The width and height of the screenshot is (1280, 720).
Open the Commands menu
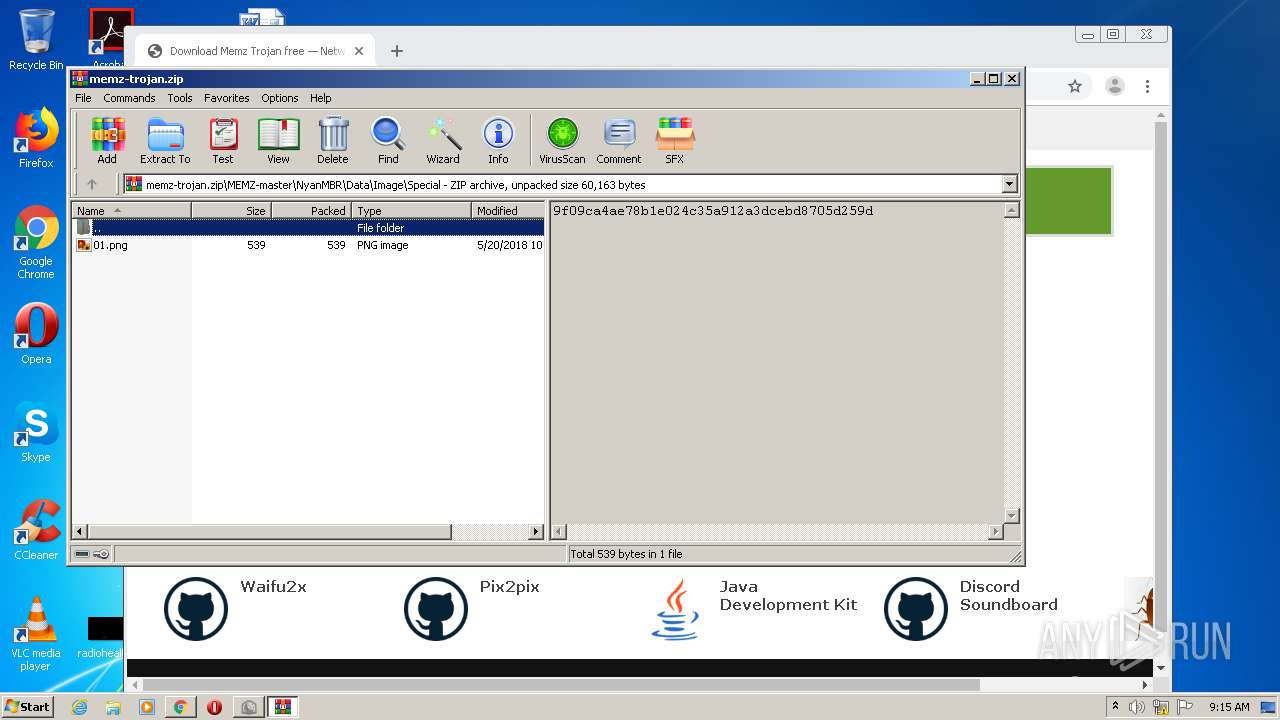pyautogui.click(x=129, y=98)
